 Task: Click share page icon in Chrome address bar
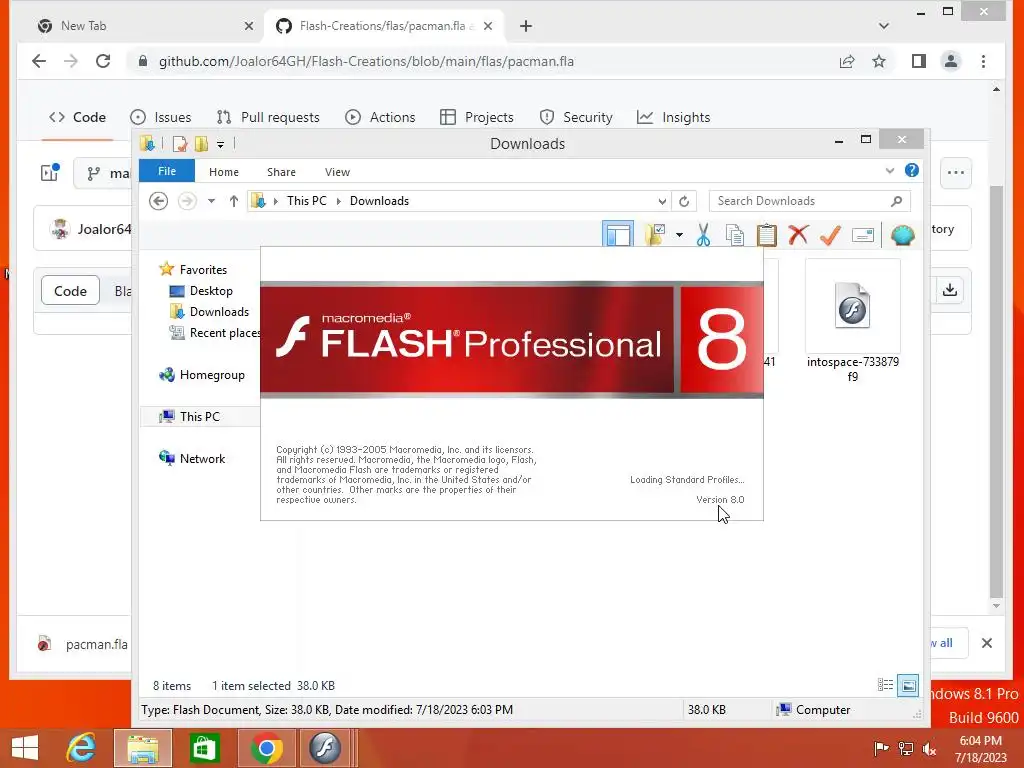click(847, 61)
